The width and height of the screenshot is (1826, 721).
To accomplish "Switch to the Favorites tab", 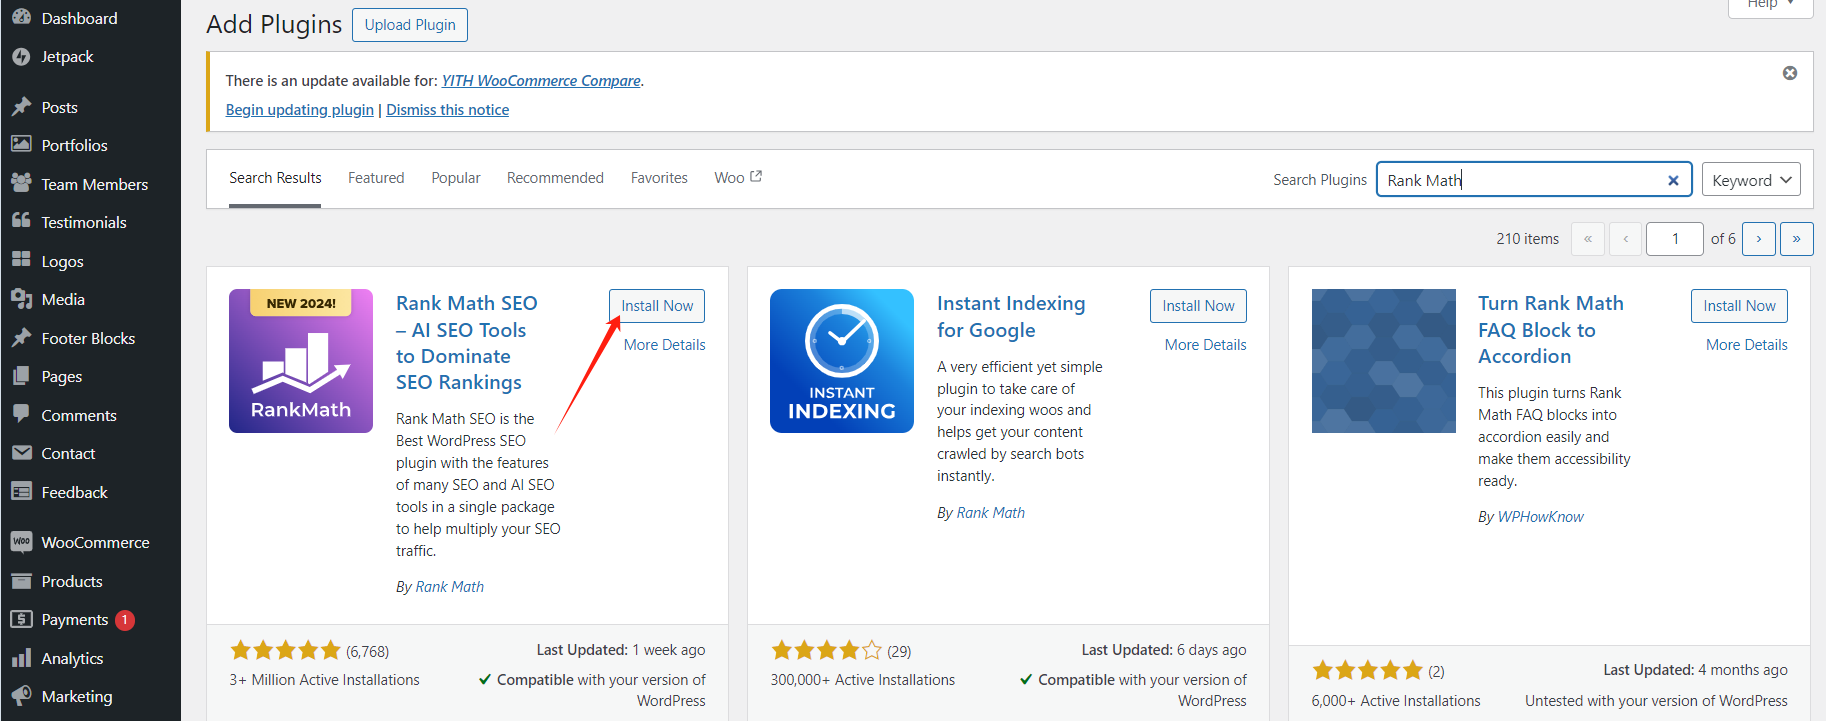I will [x=659, y=178].
